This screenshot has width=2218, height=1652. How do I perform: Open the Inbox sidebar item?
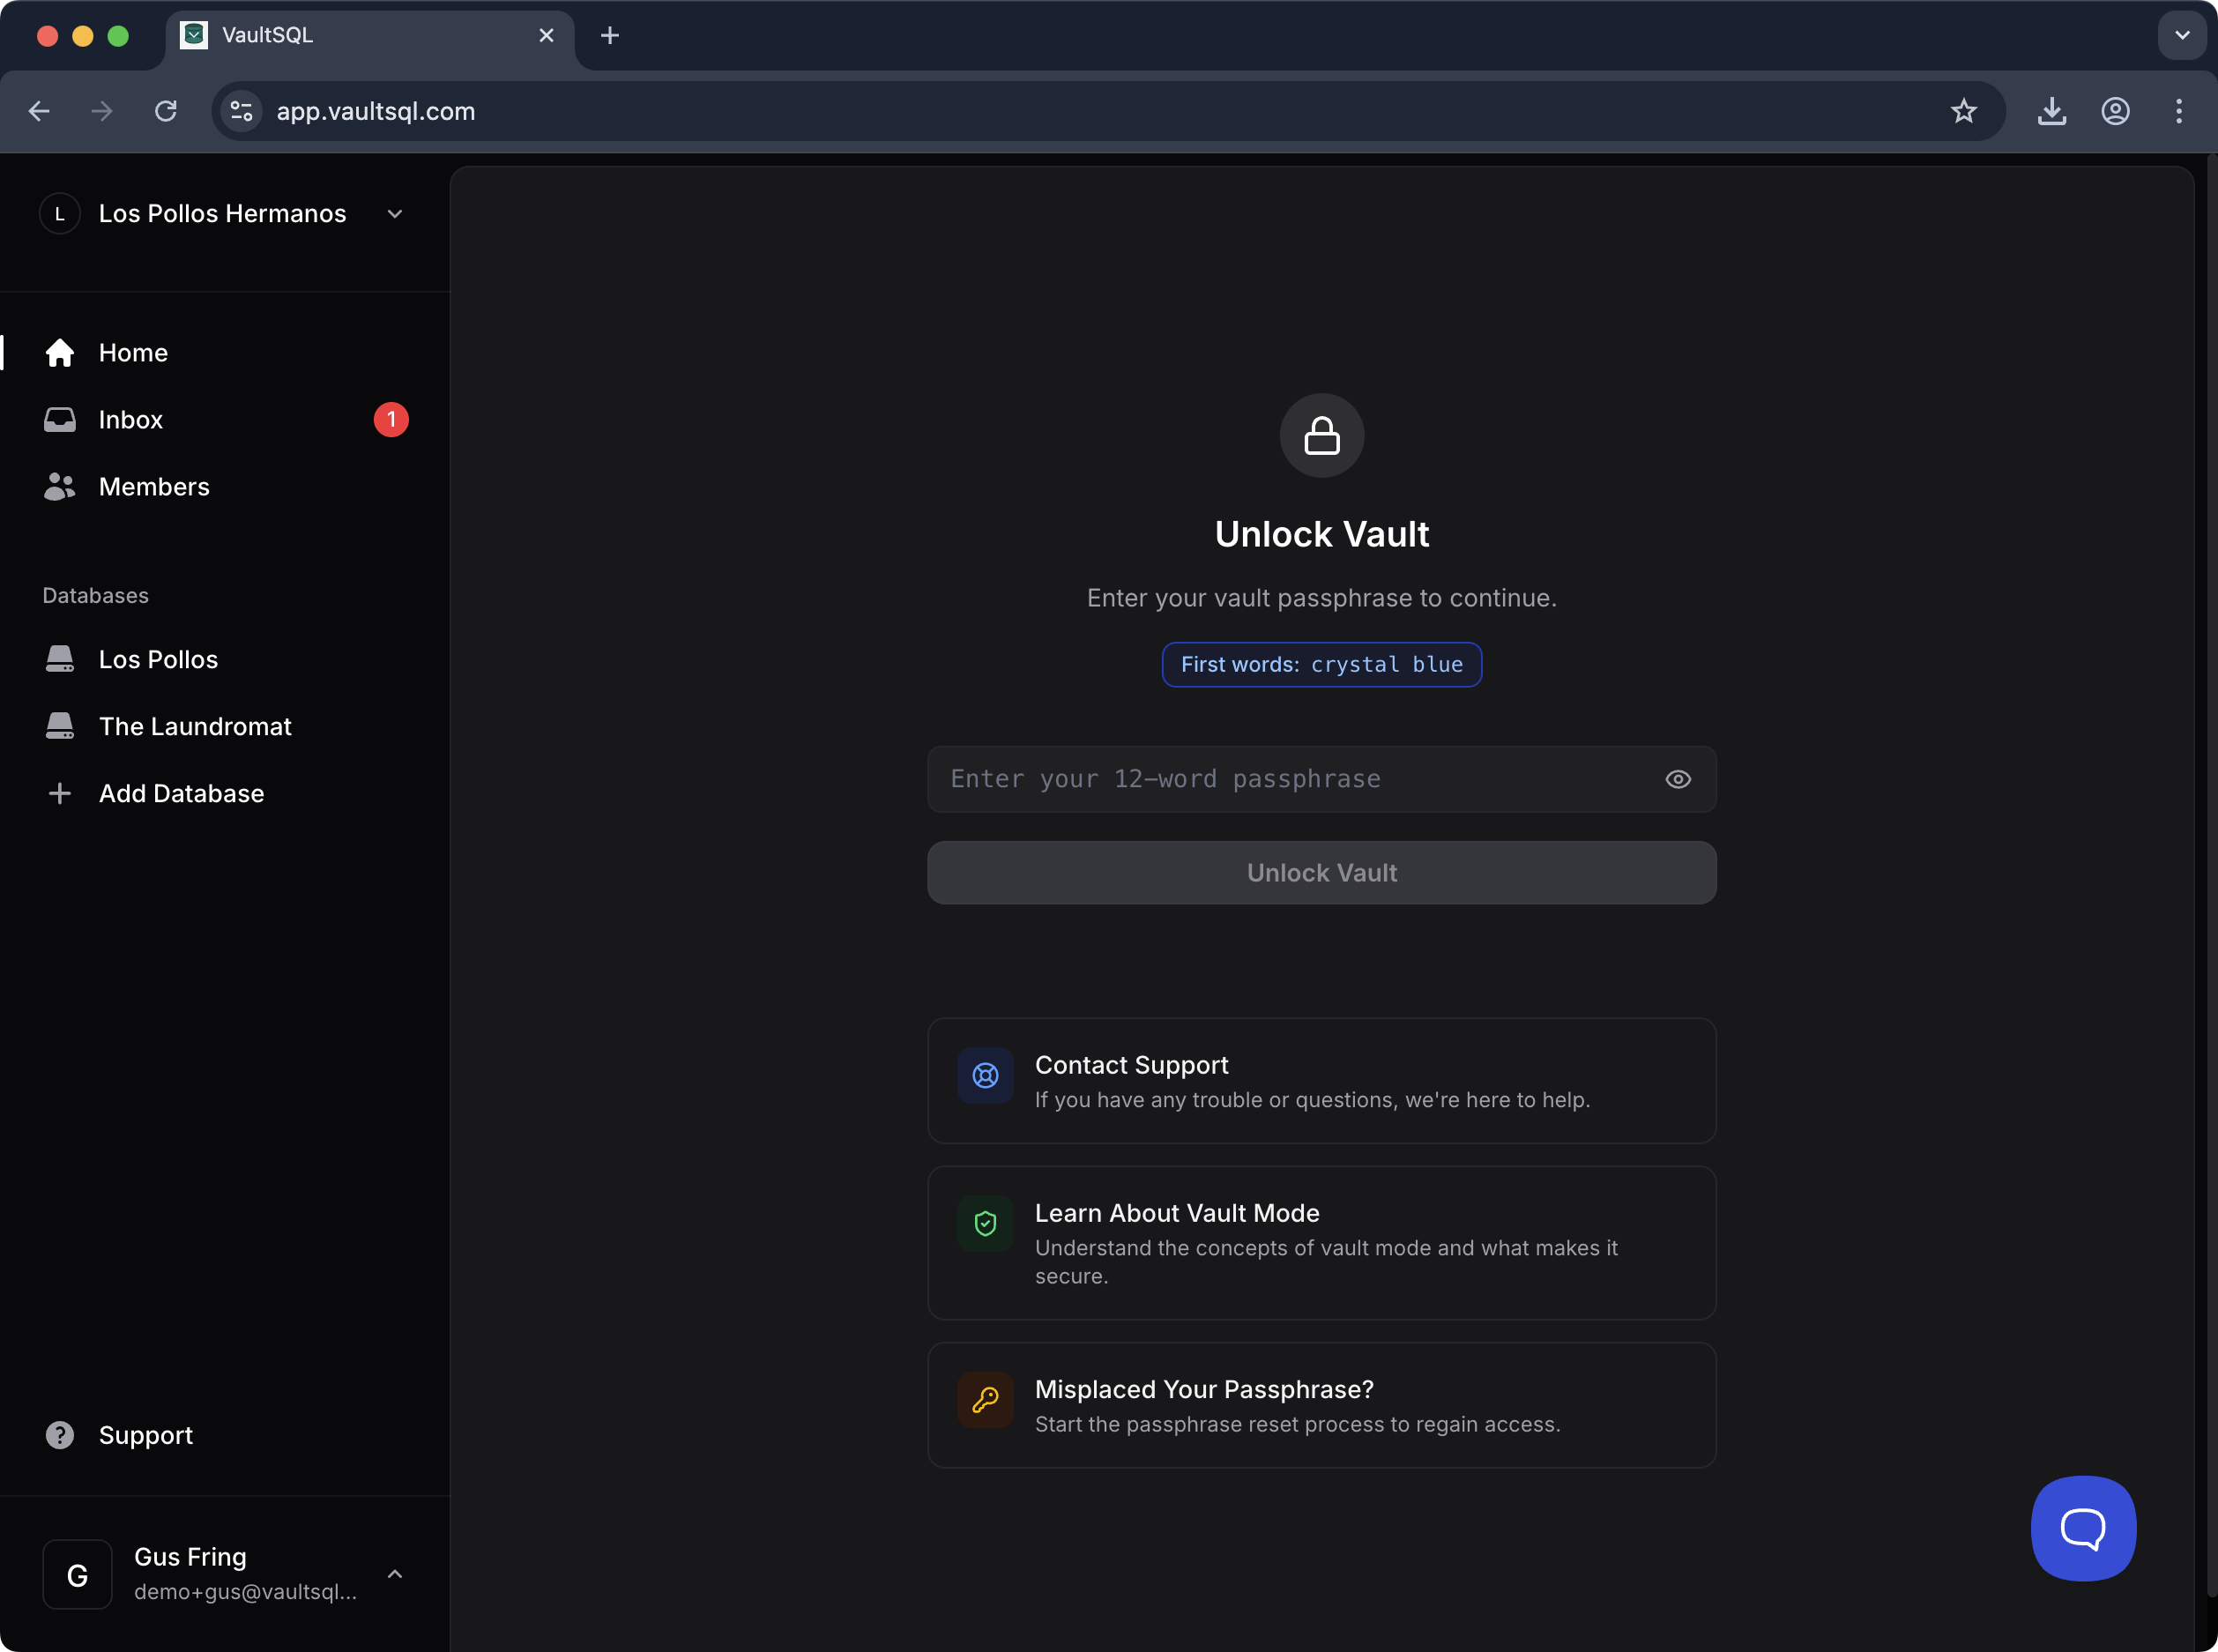(225, 420)
